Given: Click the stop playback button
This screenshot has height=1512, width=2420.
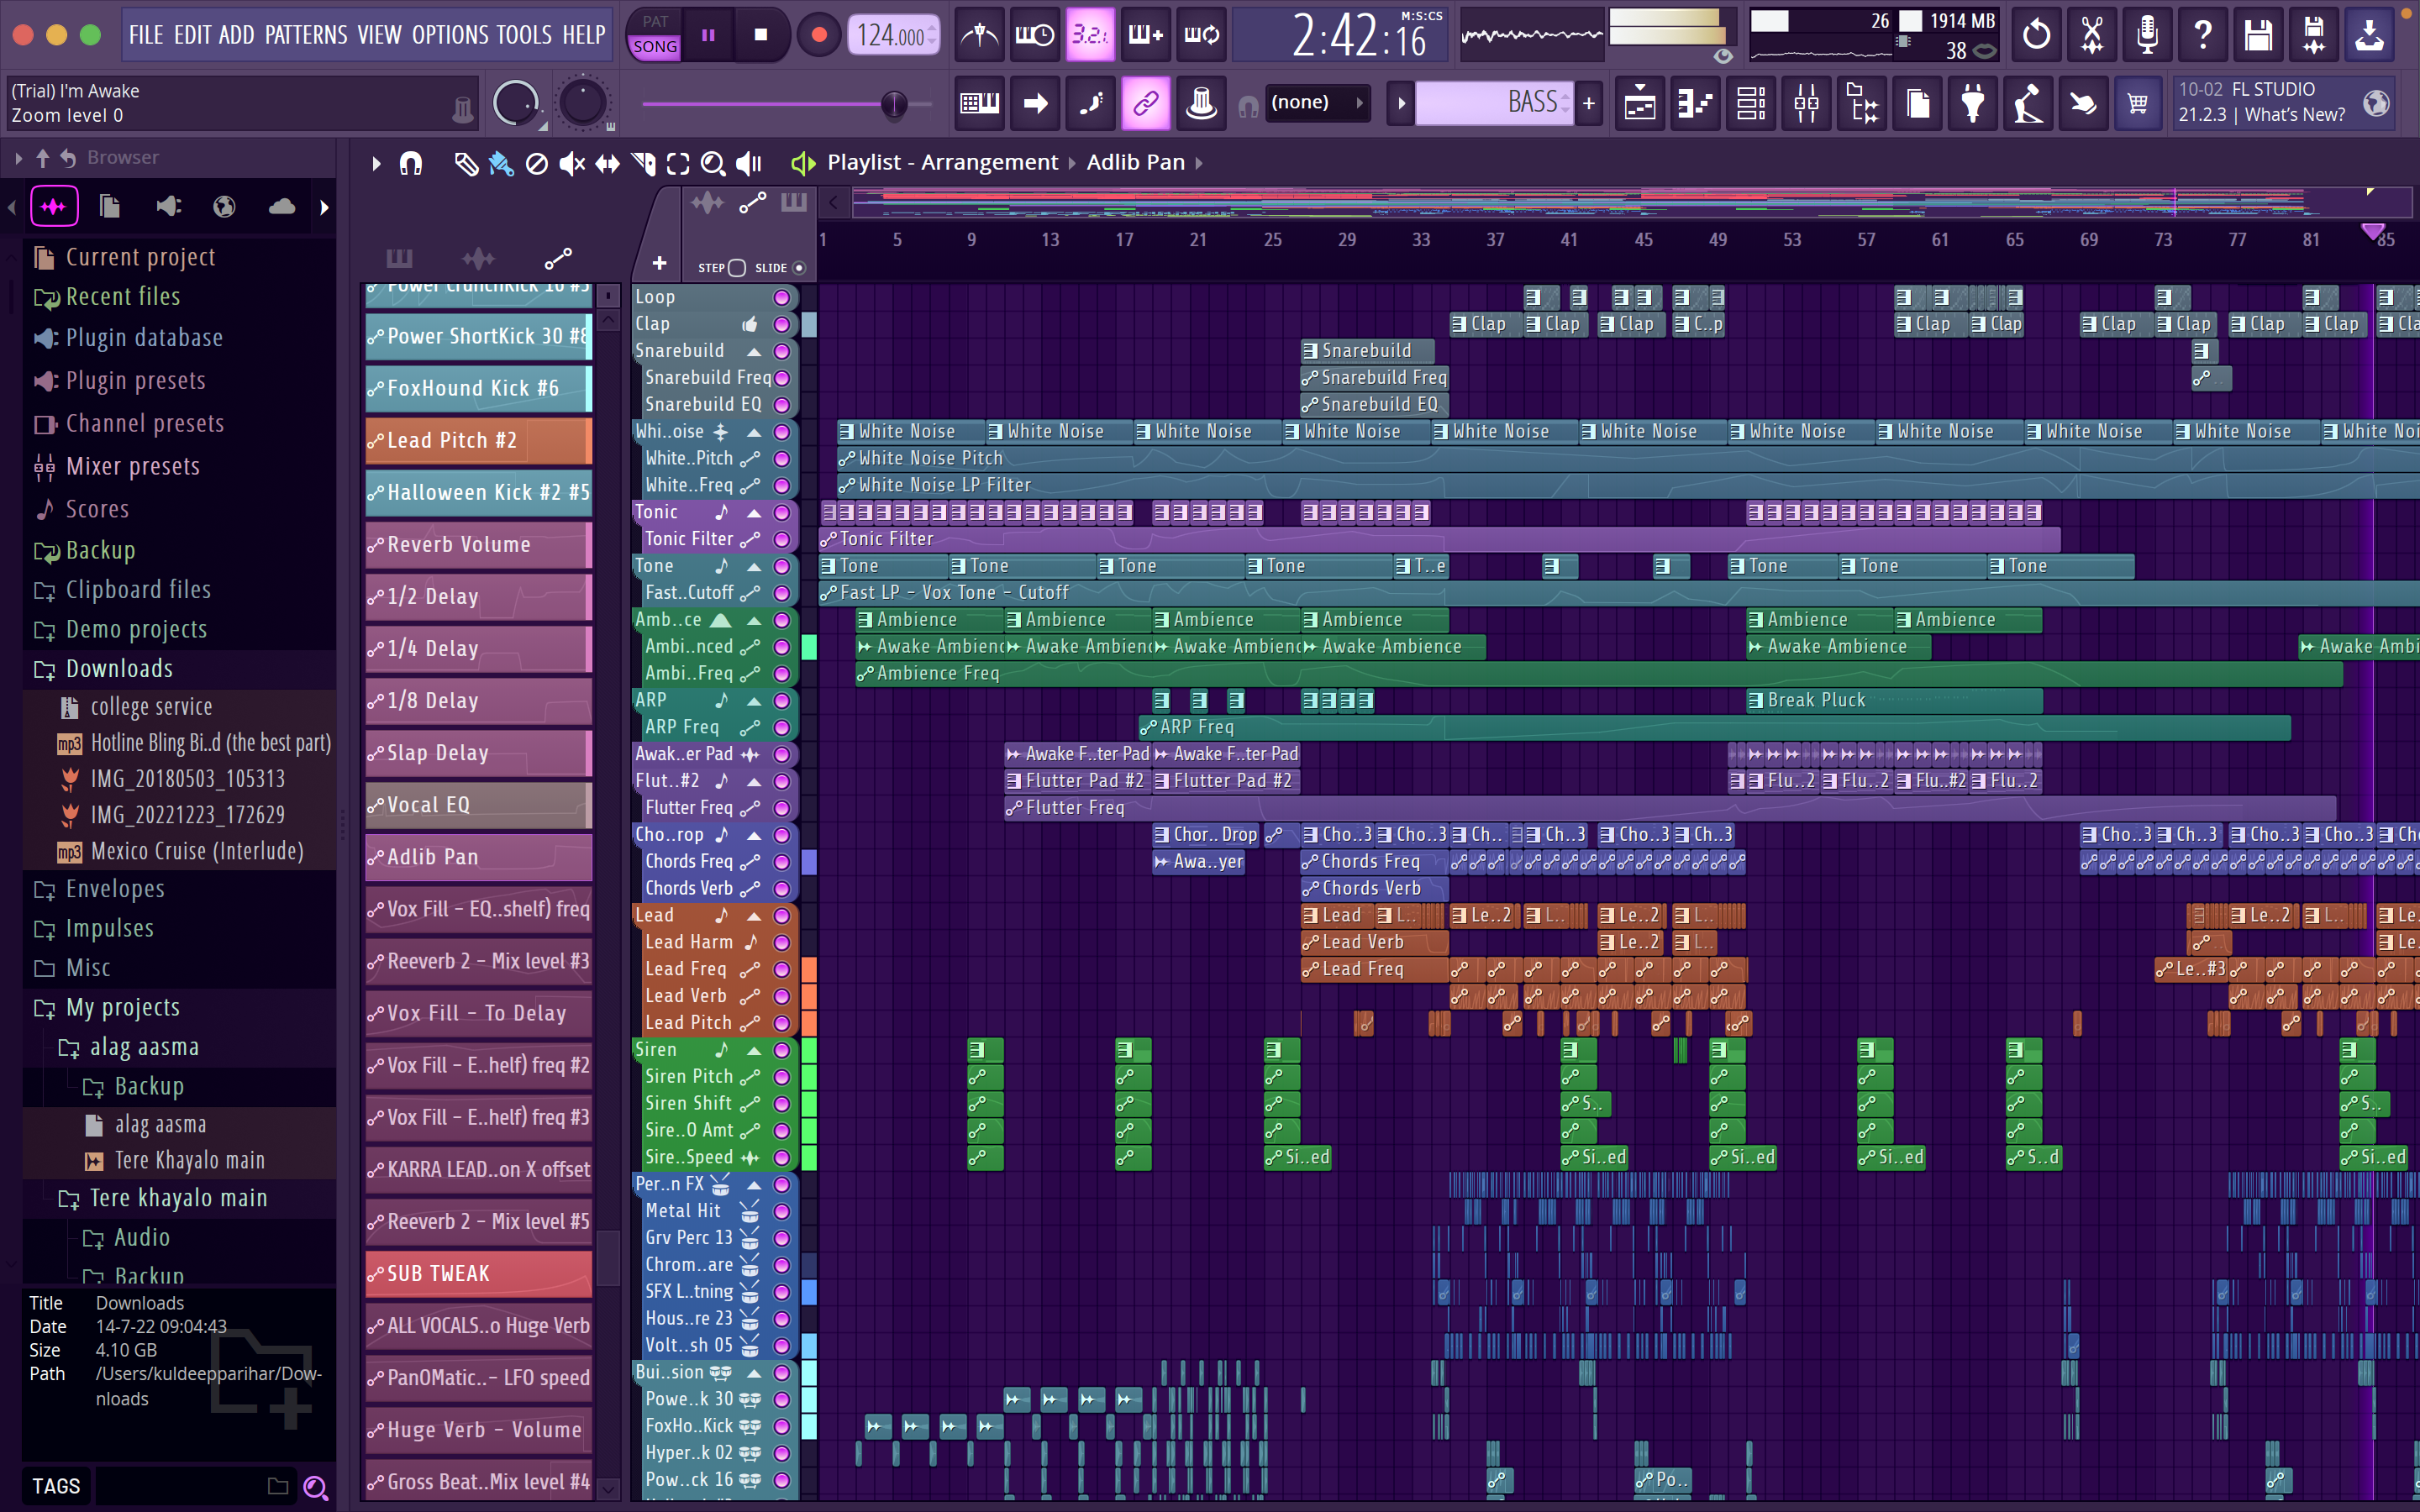Looking at the screenshot, I should pos(761,35).
